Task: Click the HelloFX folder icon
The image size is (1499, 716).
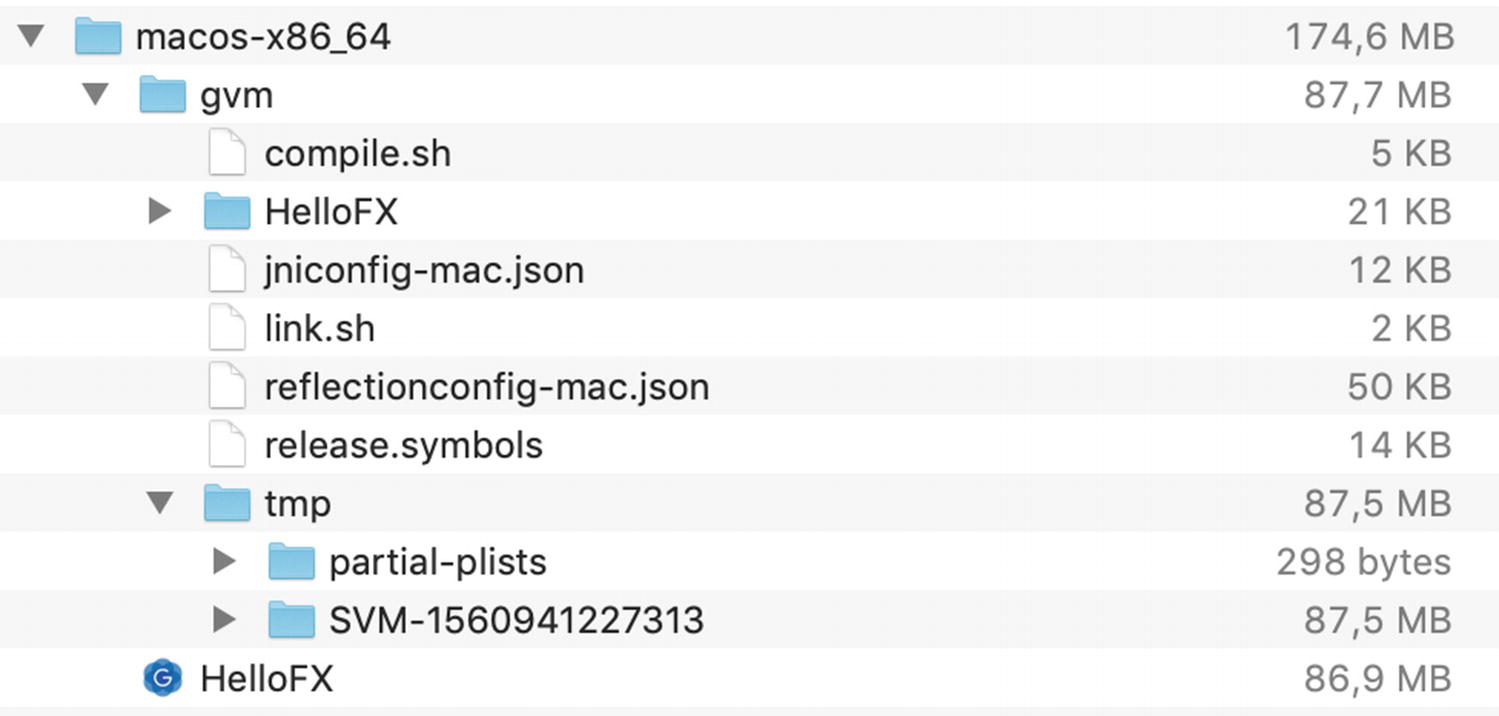Action: pyautogui.click(x=227, y=211)
